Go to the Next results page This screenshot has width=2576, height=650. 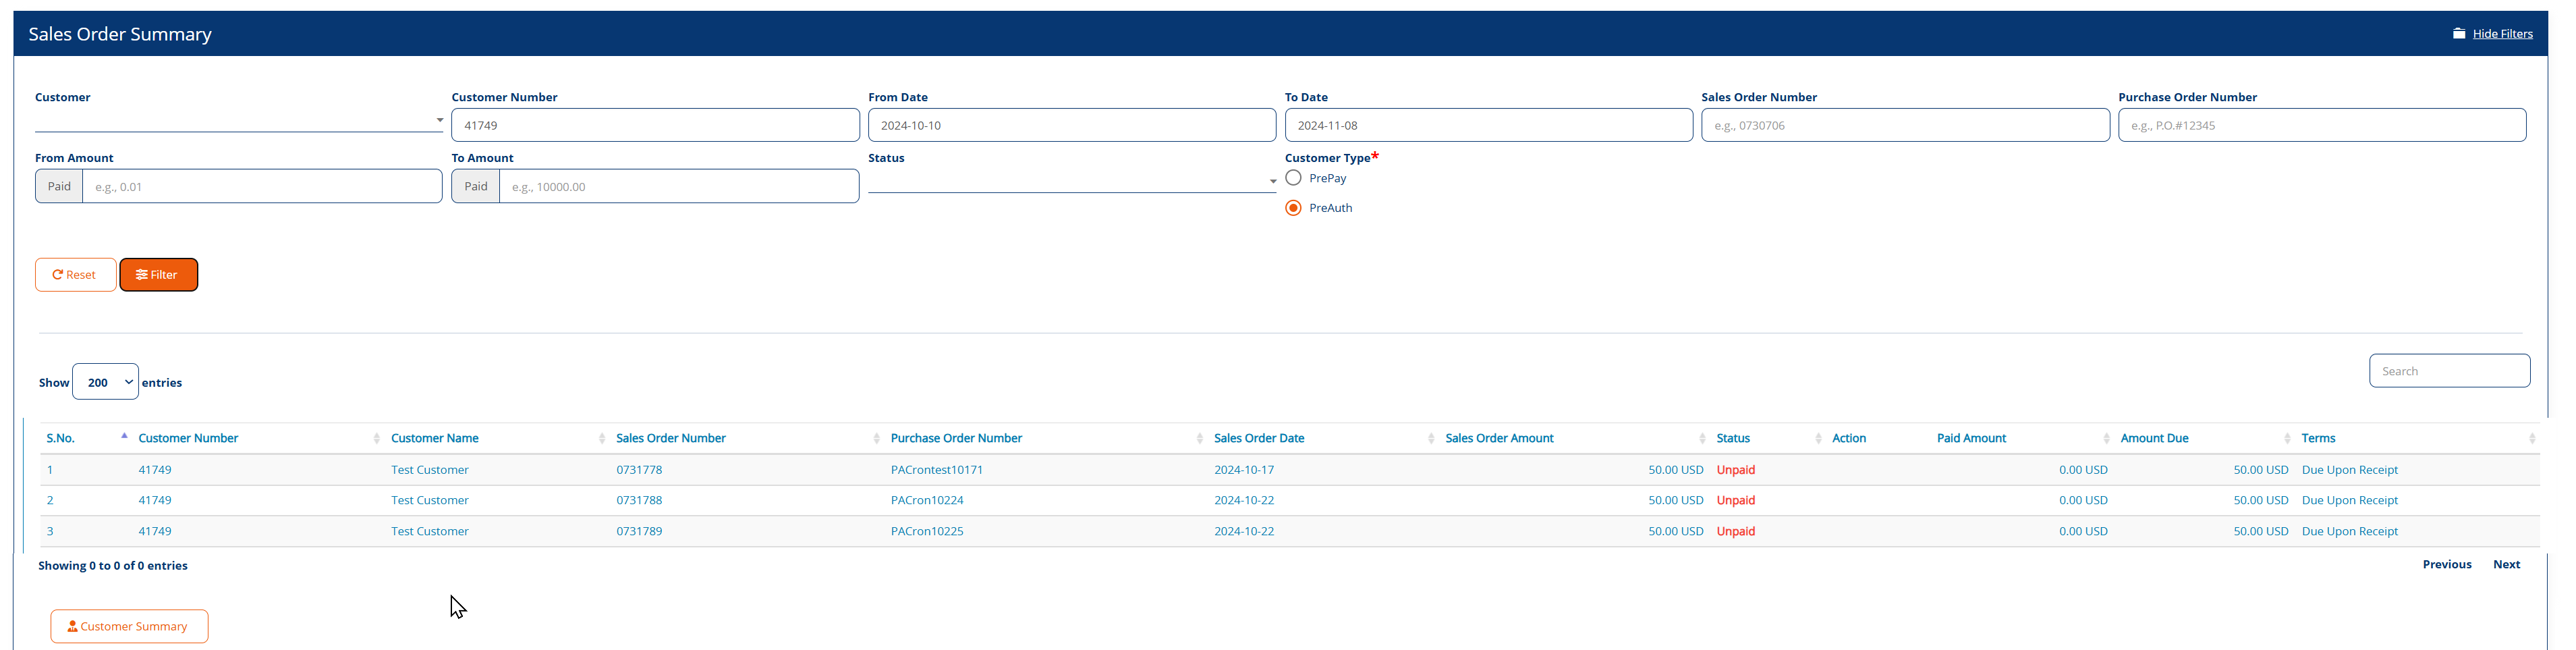2505,565
